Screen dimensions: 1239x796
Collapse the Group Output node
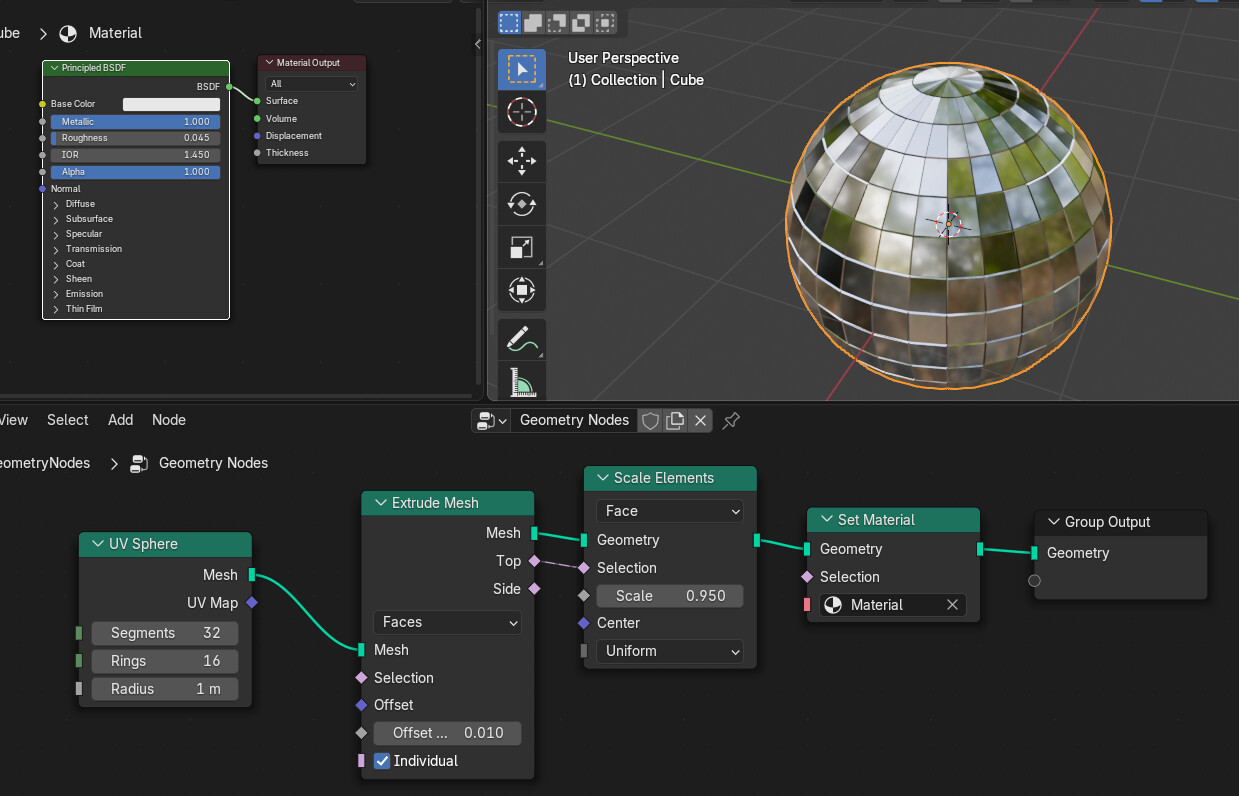(x=1054, y=522)
